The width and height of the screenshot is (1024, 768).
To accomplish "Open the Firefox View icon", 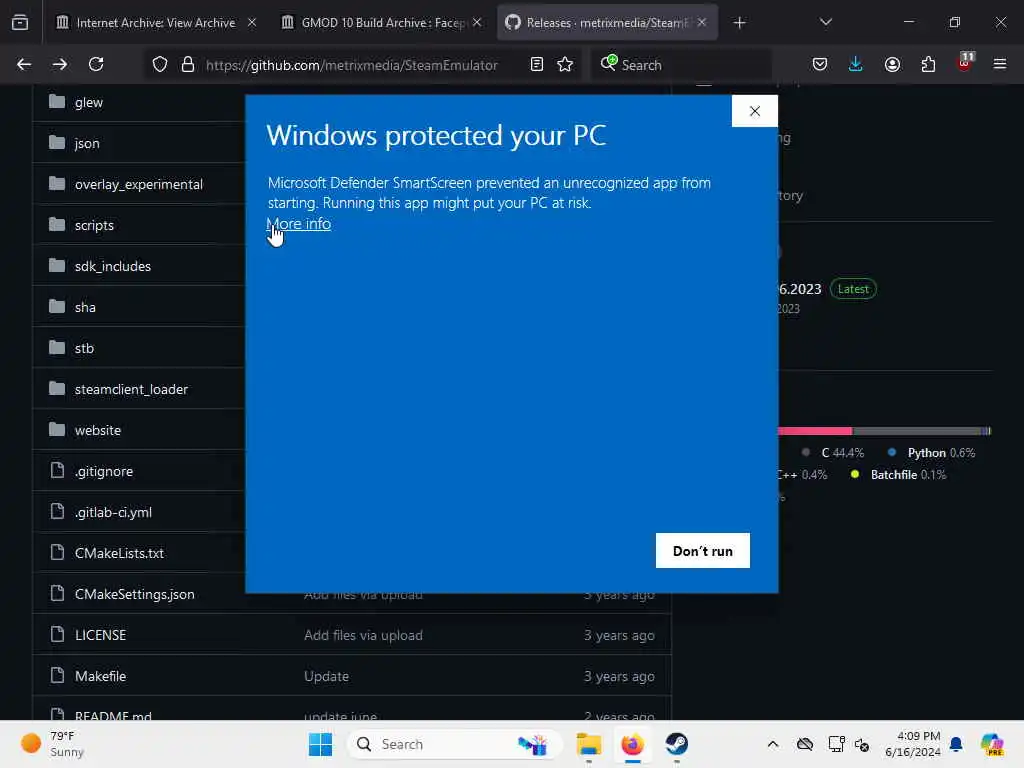I will (20, 23).
